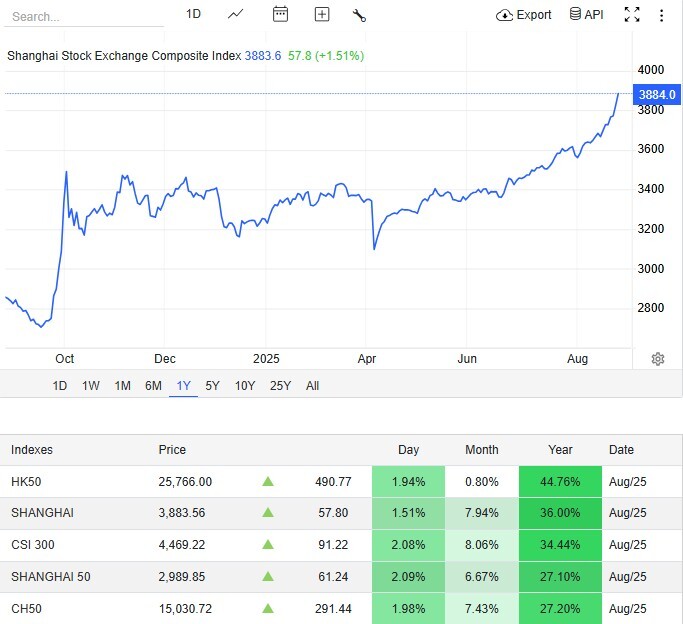Click in the Search input field
The height and width of the screenshot is (624, 683).
click(85, 17)
